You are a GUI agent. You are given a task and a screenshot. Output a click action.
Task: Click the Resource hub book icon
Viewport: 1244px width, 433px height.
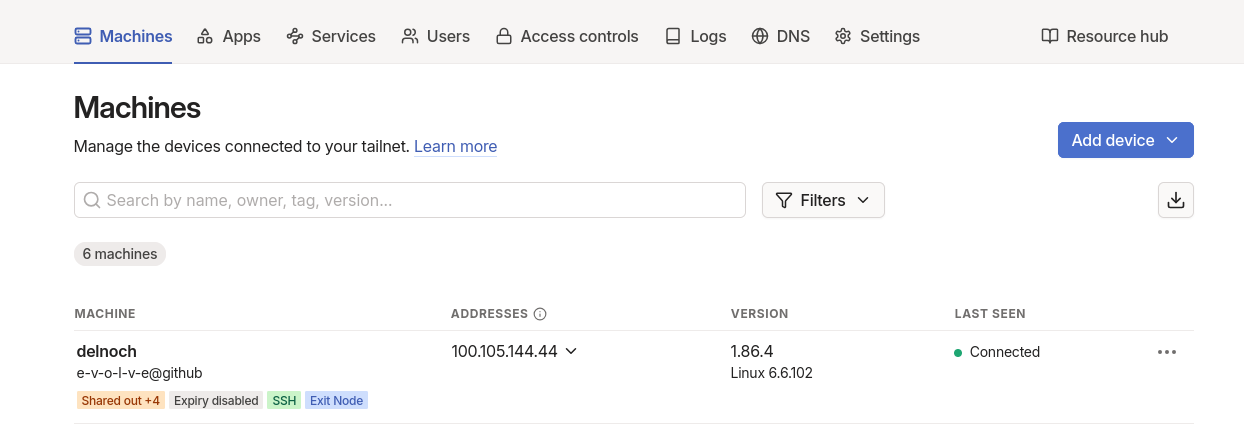point(1049,36)
